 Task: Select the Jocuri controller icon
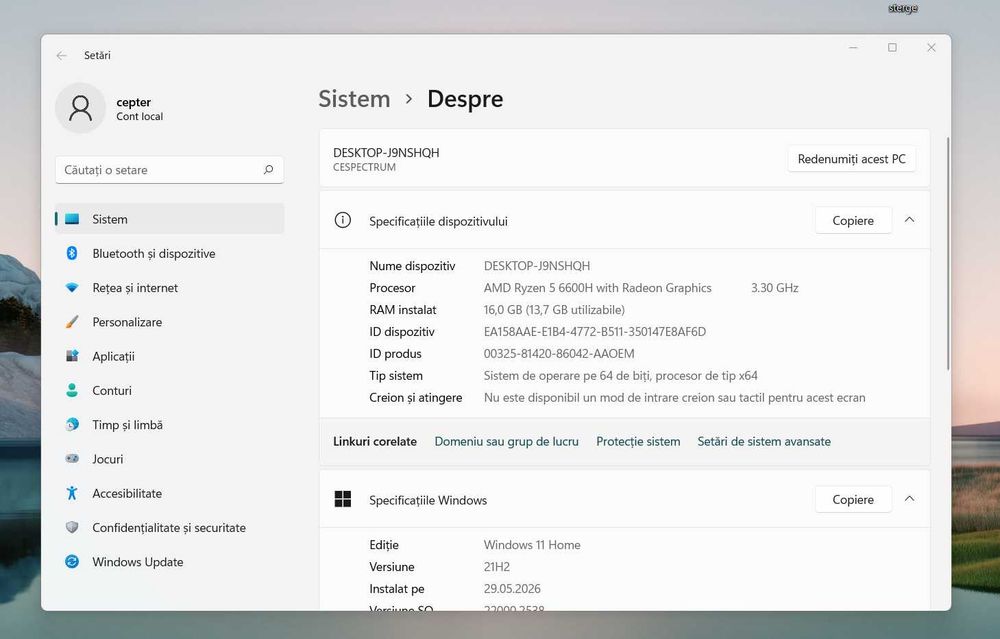72,459
